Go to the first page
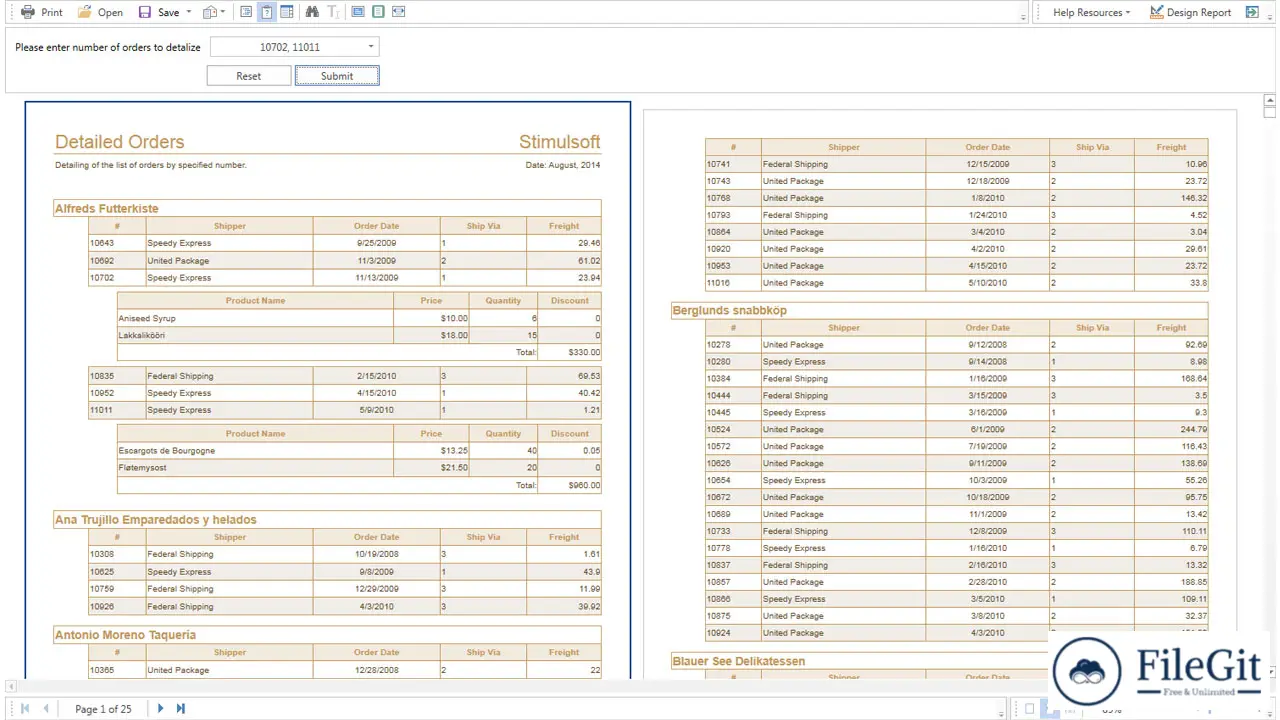This screenshot has height=720, width=1280. pos(25,708)
